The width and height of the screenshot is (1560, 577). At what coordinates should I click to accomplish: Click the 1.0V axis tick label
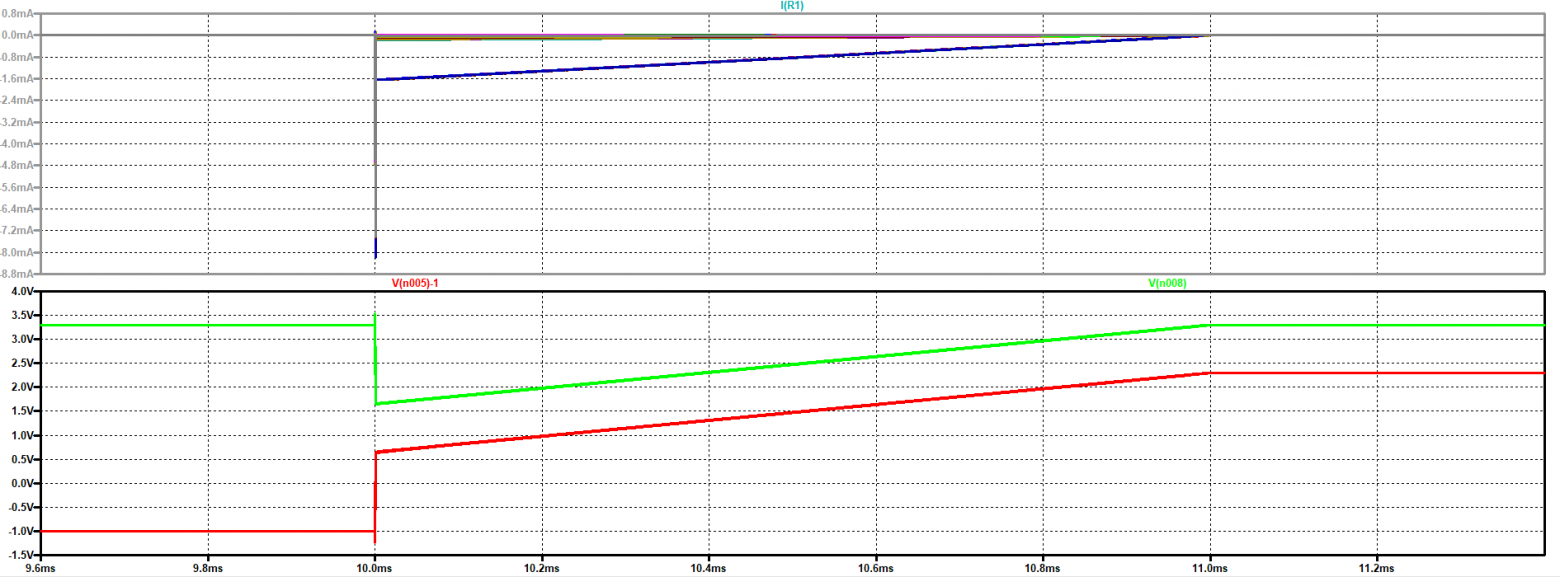pos(22,435)
